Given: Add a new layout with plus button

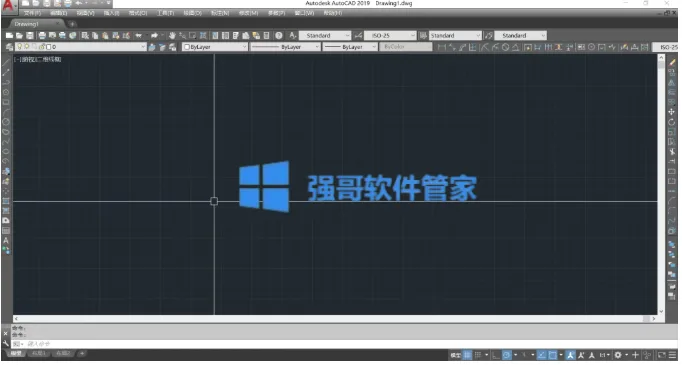Looking at the screenshot, I should tap(81, 354).
